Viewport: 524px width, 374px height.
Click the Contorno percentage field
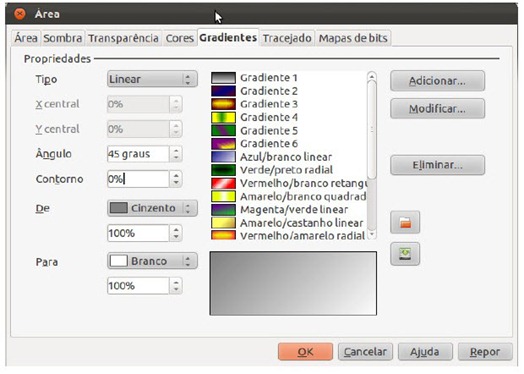(x=138, y=179)
